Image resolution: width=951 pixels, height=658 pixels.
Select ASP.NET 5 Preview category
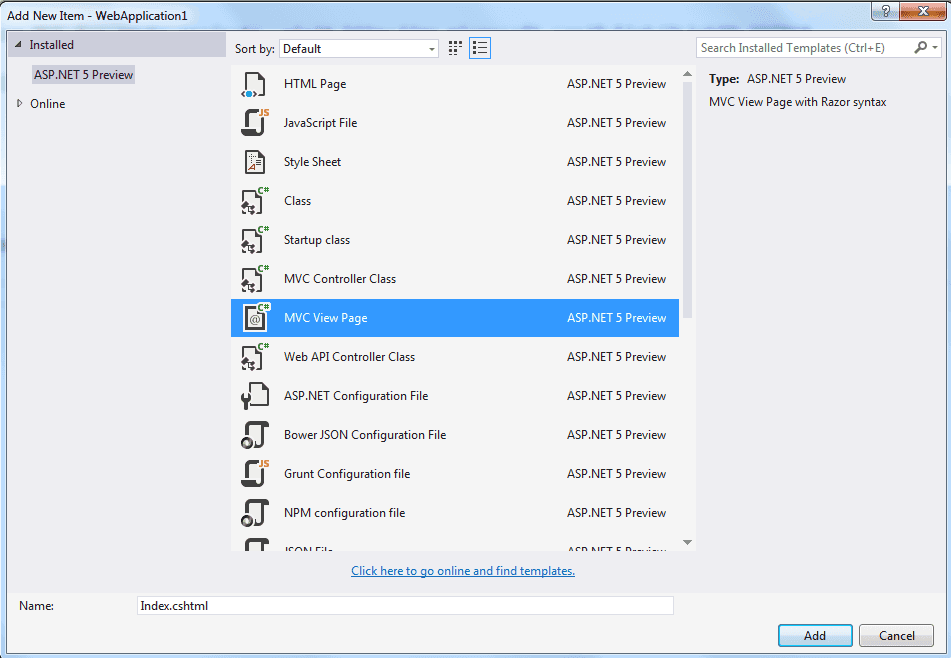pos(83,75)
